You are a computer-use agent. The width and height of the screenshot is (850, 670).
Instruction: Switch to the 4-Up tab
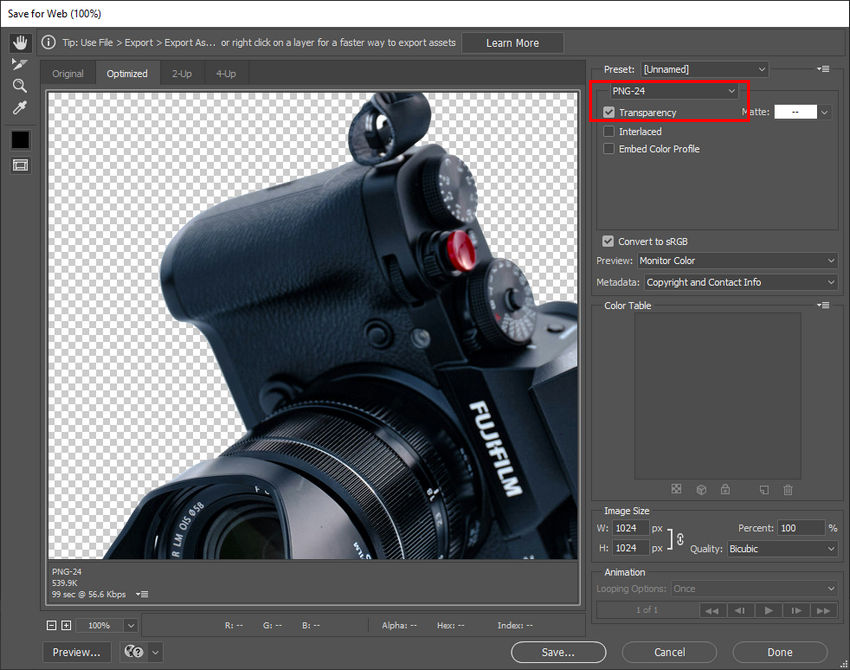[226, 73]
